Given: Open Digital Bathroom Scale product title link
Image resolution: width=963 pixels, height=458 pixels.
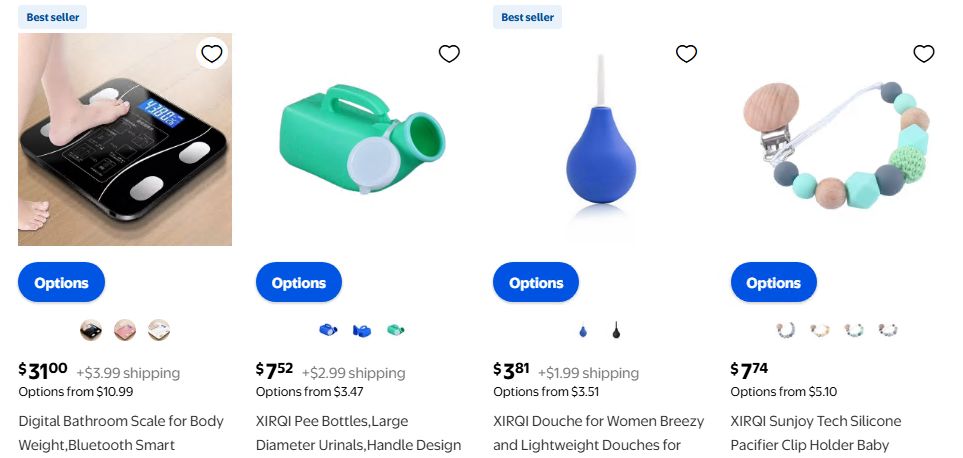Looking at the screenshot, I should 121,433.
